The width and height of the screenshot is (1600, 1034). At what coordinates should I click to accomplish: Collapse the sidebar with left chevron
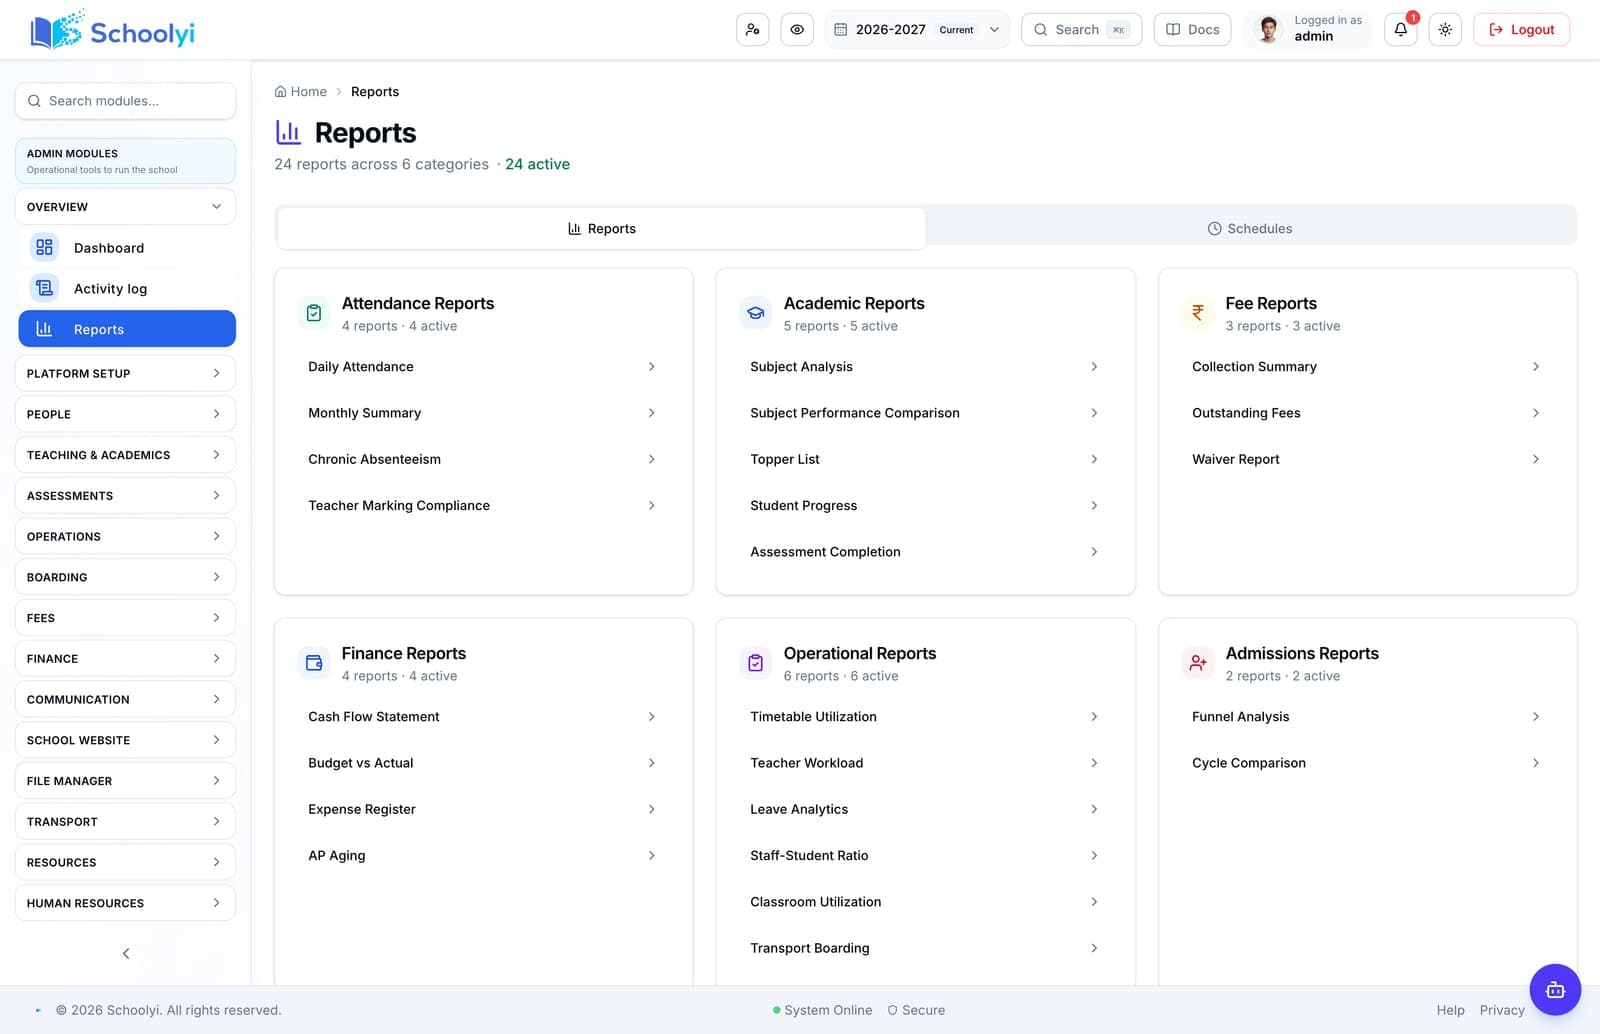pos(126,953)
